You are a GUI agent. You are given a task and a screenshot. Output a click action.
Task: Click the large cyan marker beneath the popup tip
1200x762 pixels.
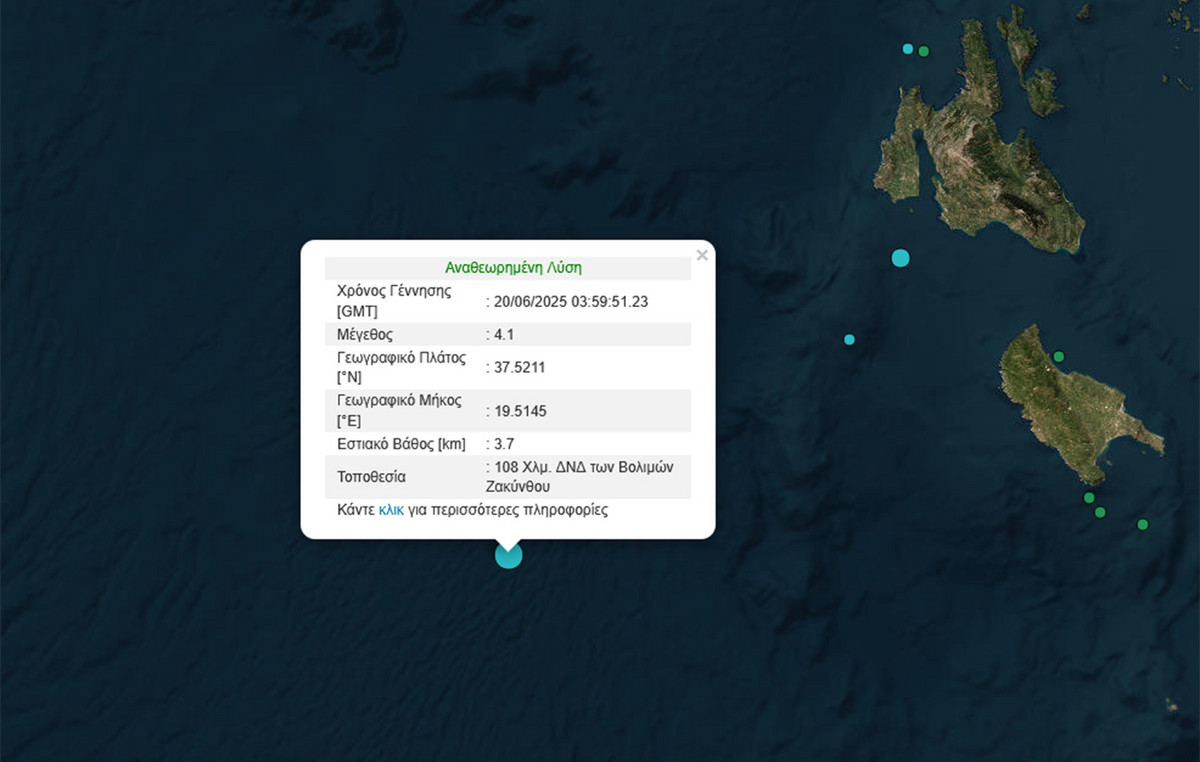[x=509, y=556]
